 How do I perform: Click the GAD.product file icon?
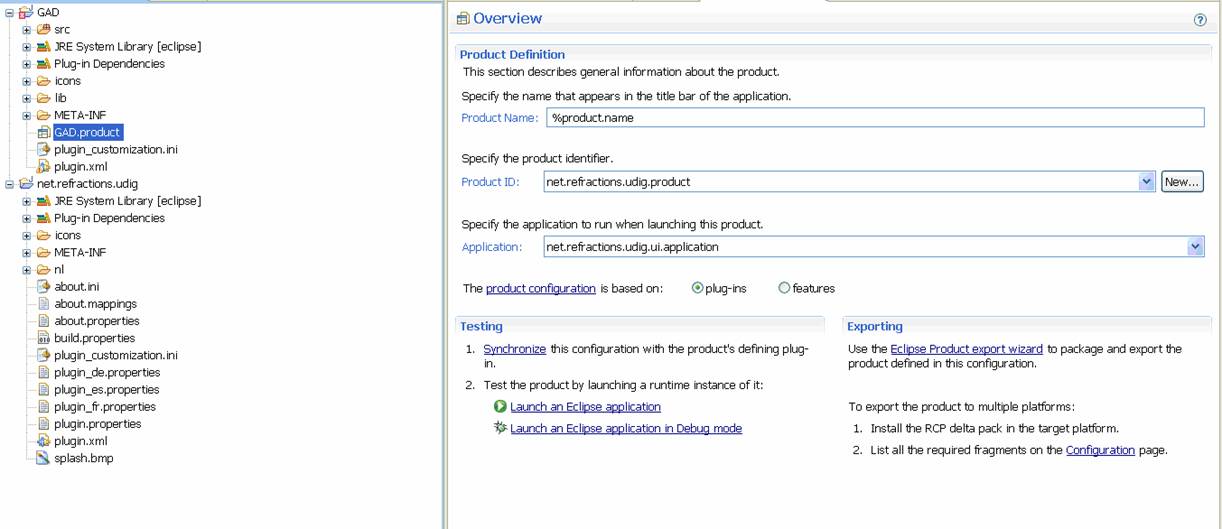pos(44,132)
